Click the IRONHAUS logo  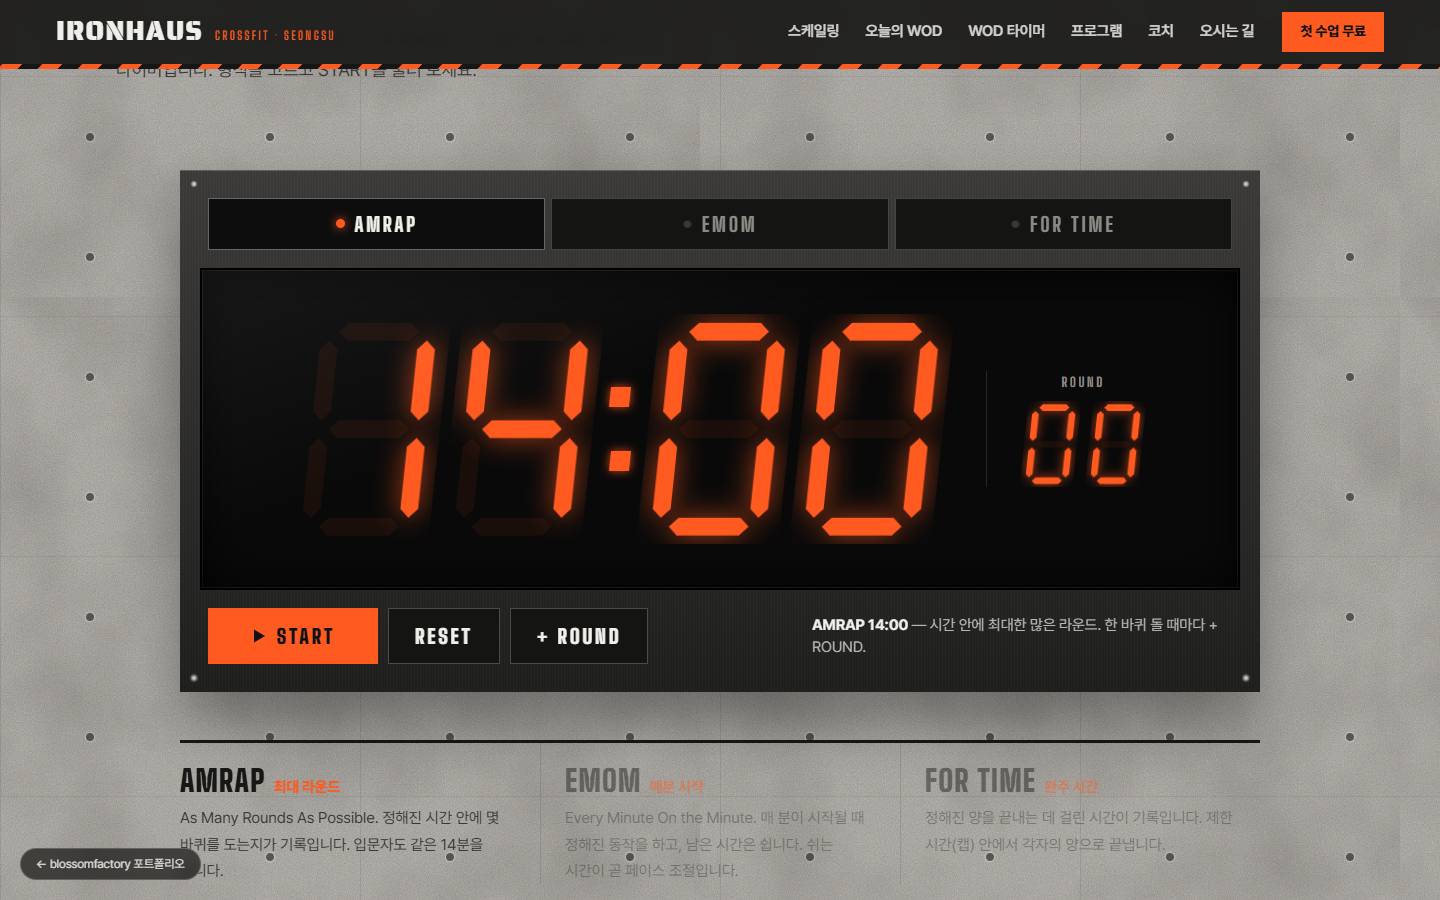pos(129,32)
